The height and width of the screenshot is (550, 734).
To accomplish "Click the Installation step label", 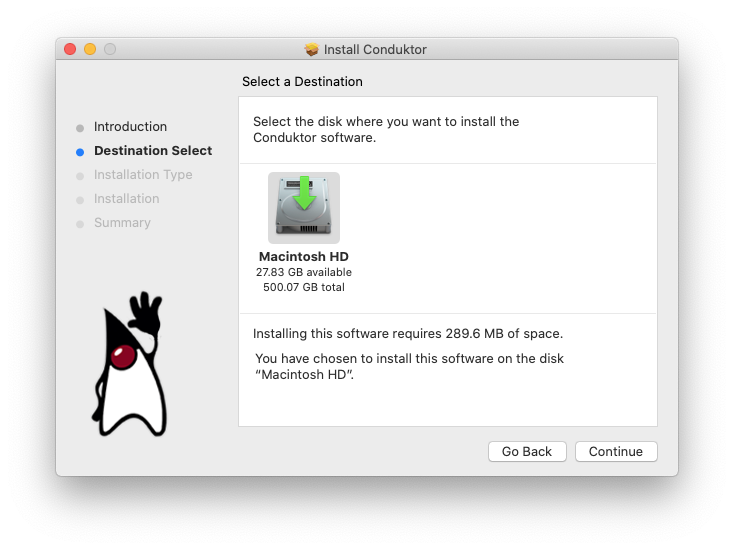I will (x=126, y=198).
